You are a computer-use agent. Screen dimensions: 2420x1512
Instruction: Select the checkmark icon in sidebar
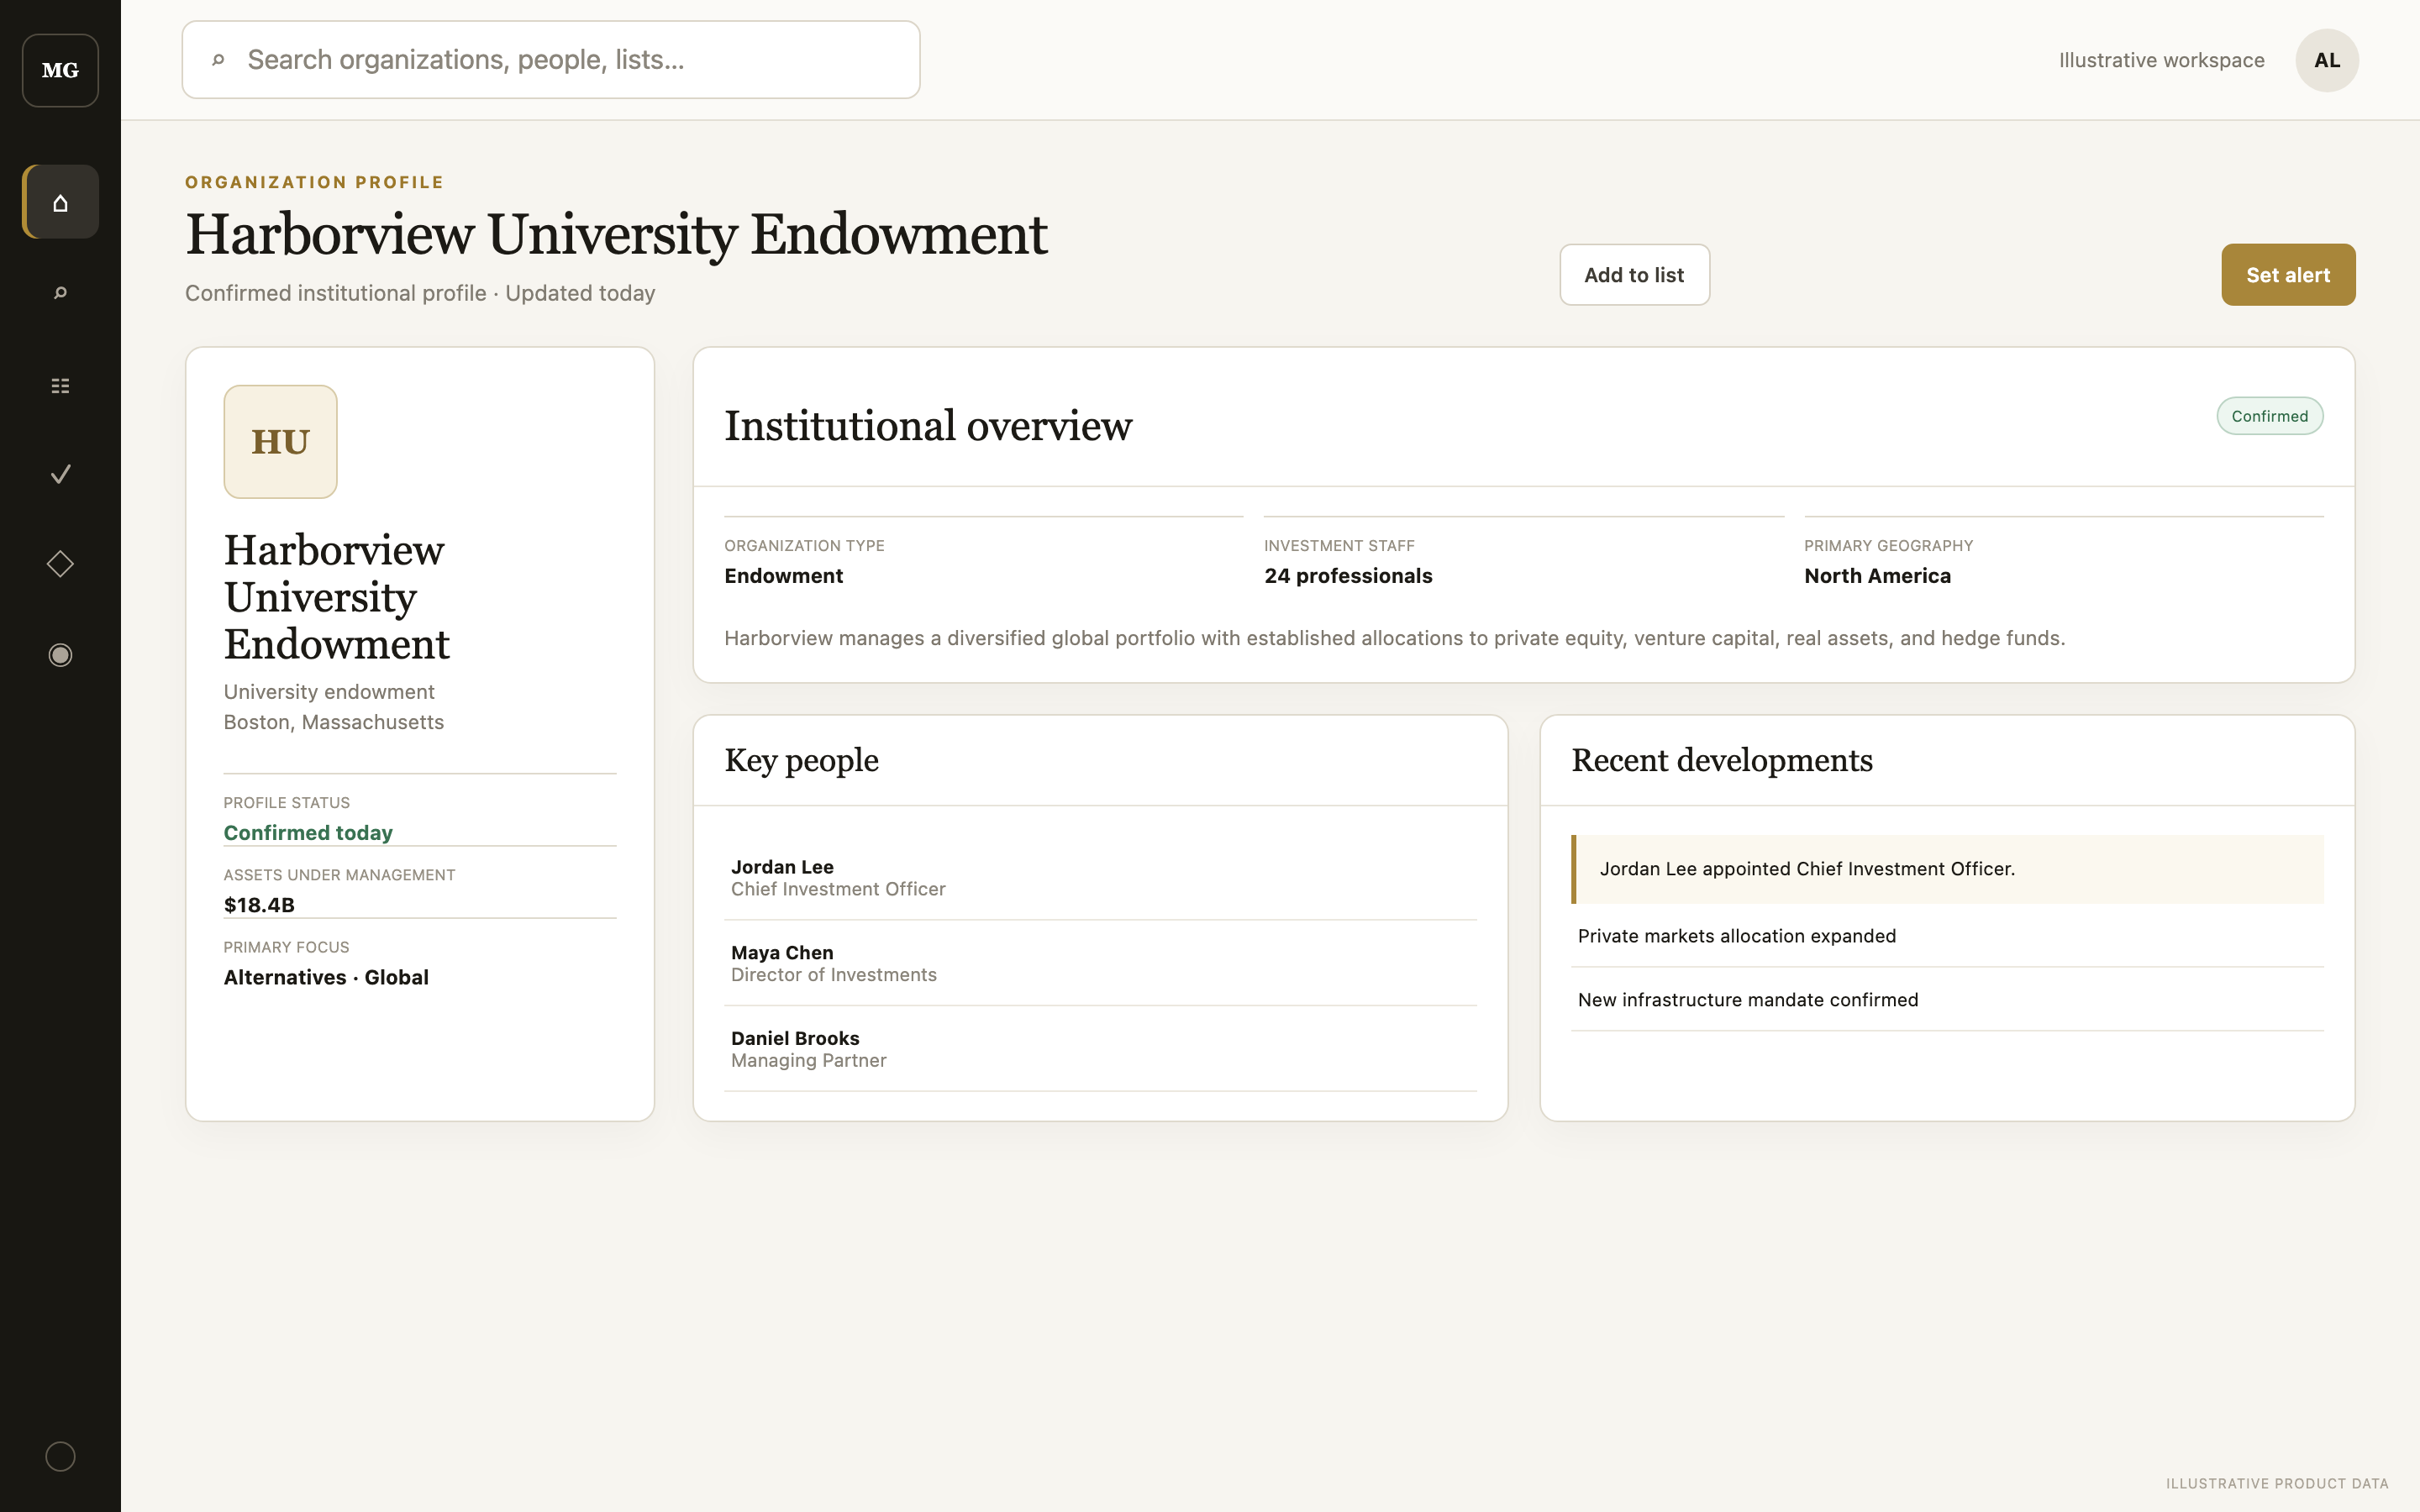[60, 474]
